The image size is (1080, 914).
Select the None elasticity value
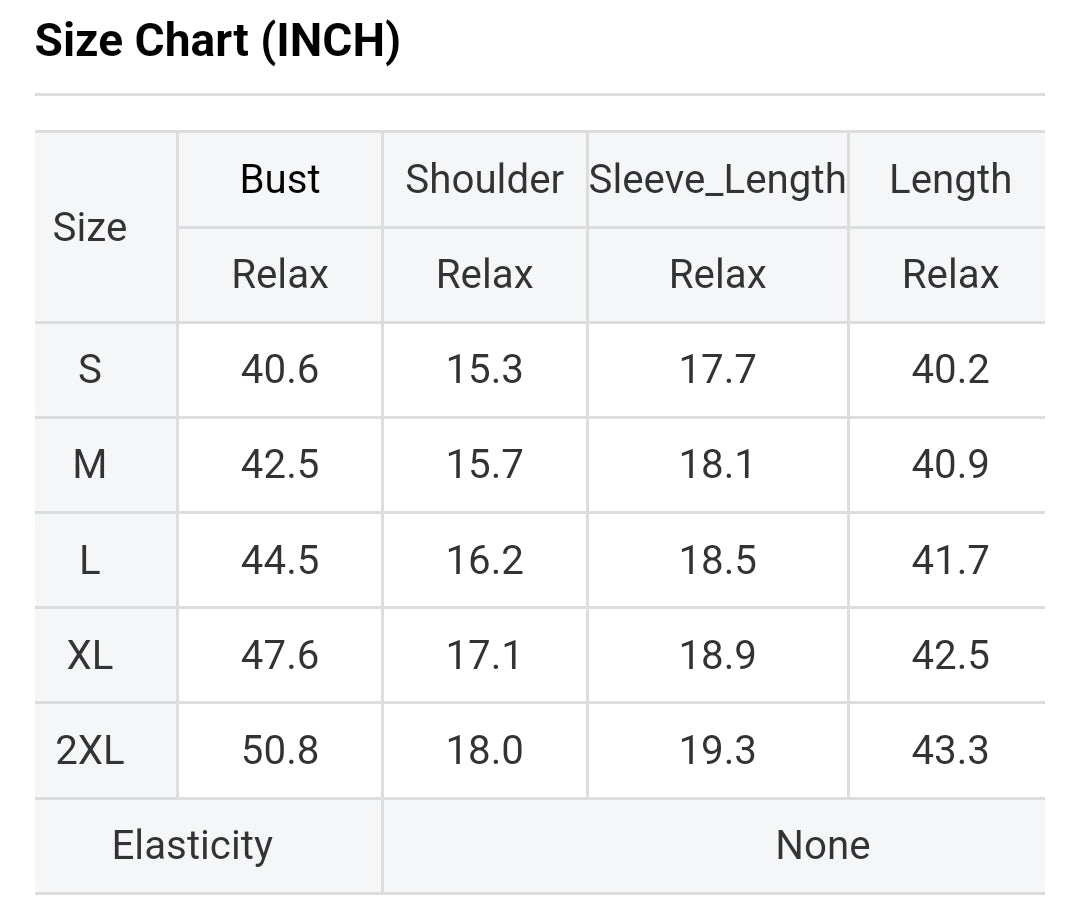tap(822, 846)
